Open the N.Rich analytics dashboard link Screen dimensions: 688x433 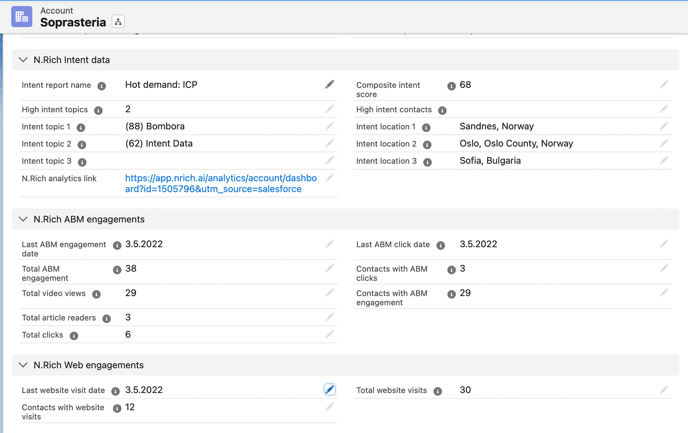tap(221, 183)
